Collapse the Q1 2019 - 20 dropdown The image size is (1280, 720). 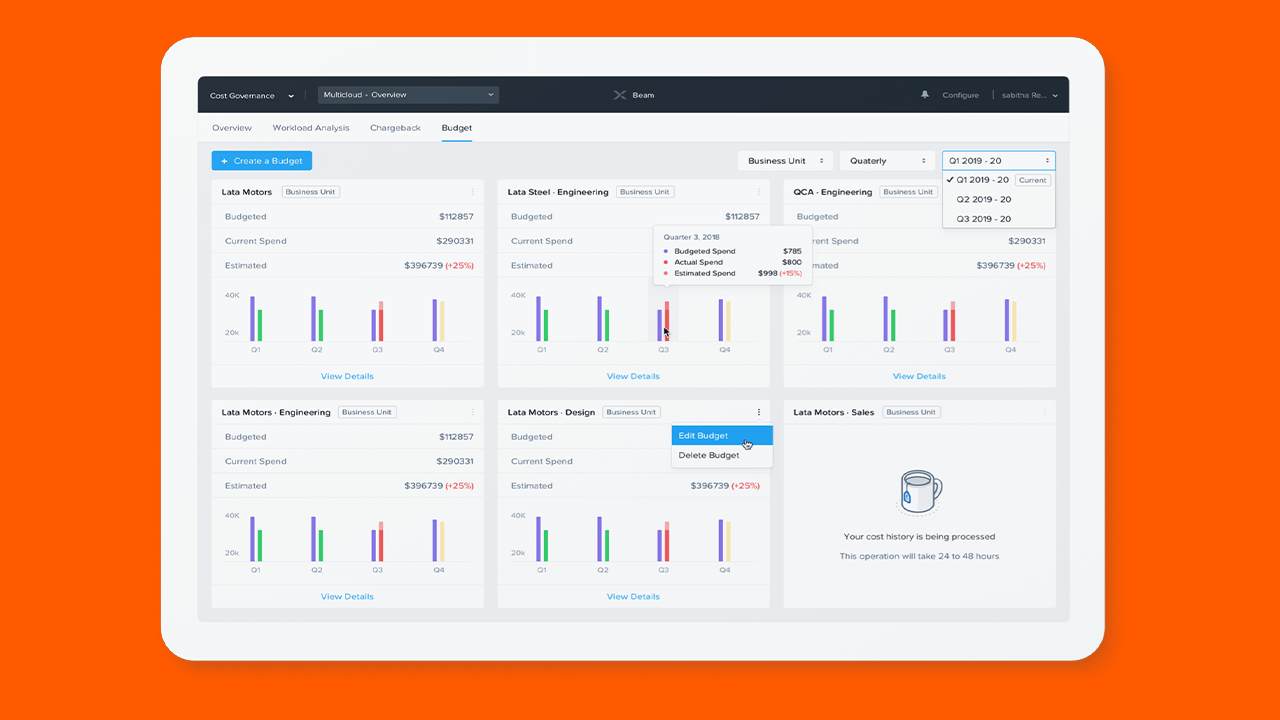[998, 161]
